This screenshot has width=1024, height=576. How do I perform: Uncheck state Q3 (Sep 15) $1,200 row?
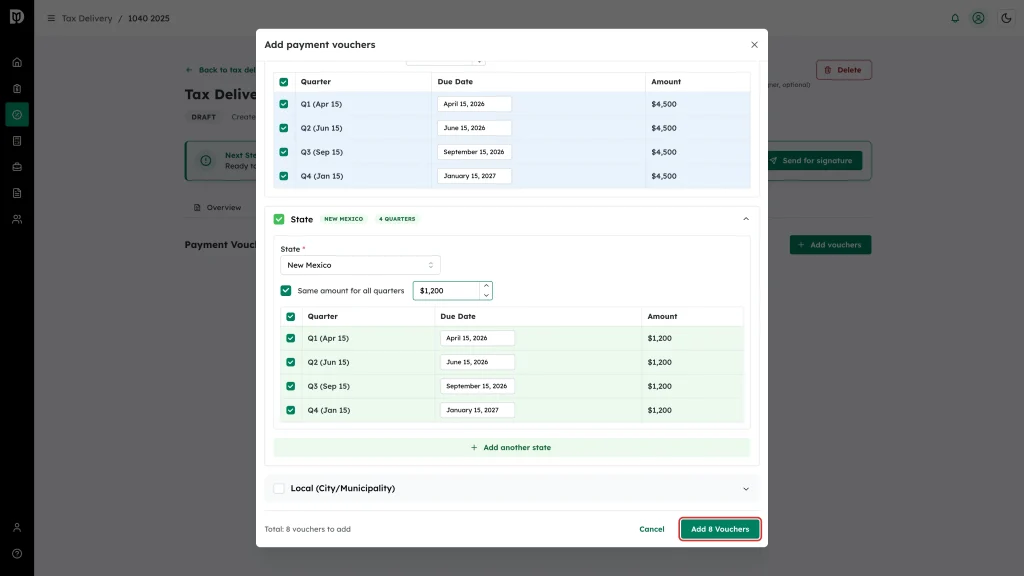[x=291, y=387]
